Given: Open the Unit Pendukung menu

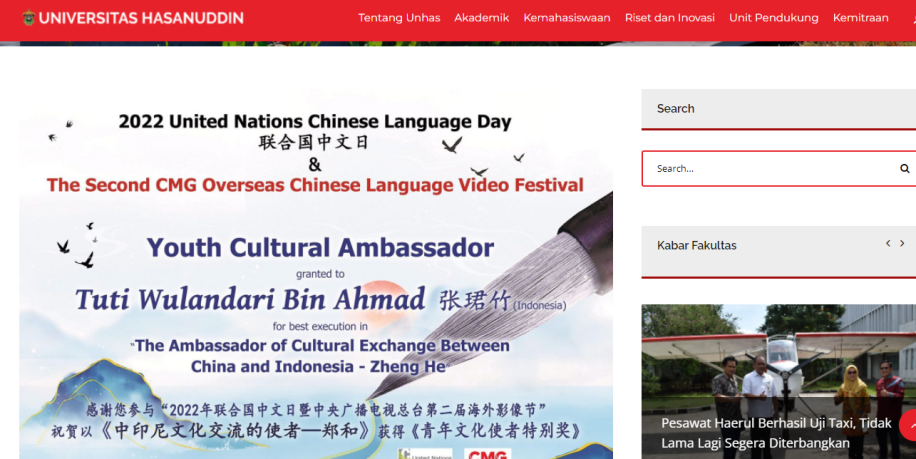Looking at the screenshot, I should (x=773, y=18).
